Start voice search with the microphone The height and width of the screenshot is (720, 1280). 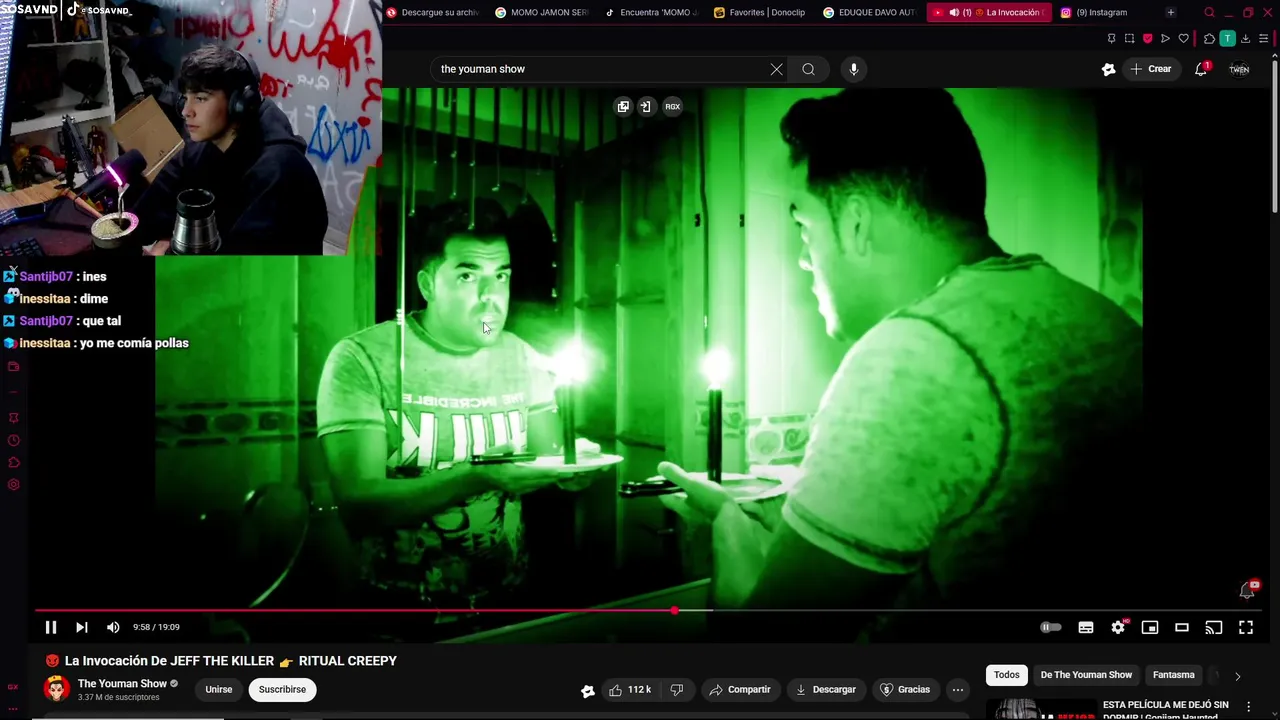click(x=853, y=69)
